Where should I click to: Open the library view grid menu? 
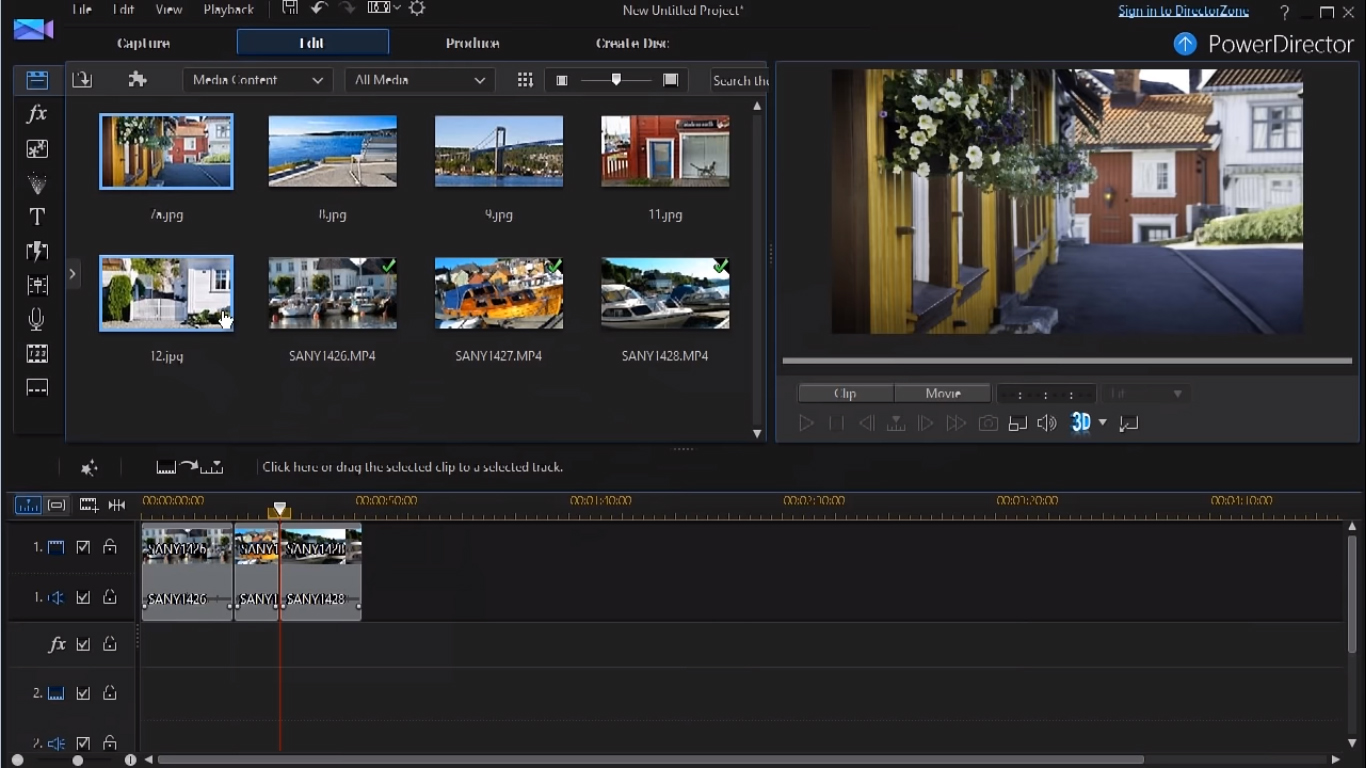pyautogui.click(x=525, y=80)
